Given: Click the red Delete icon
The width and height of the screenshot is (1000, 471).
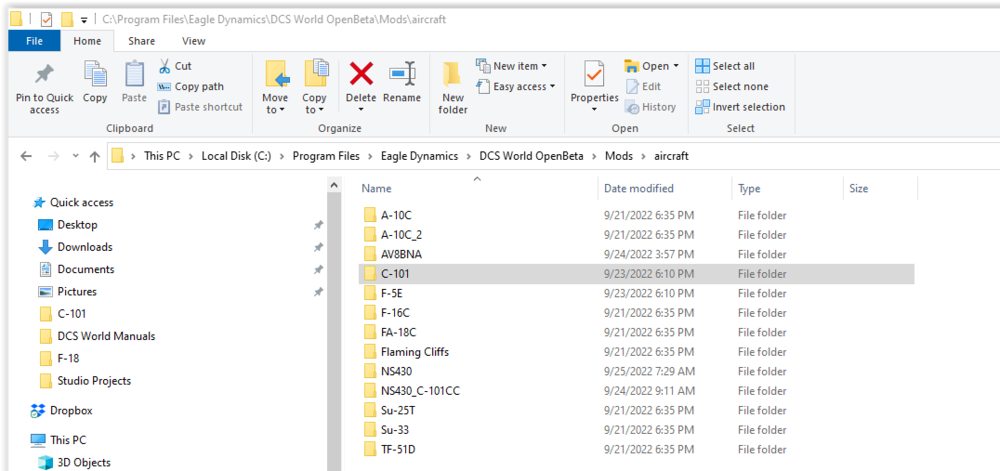Looking at the screenshot, I should pos(361,74).
